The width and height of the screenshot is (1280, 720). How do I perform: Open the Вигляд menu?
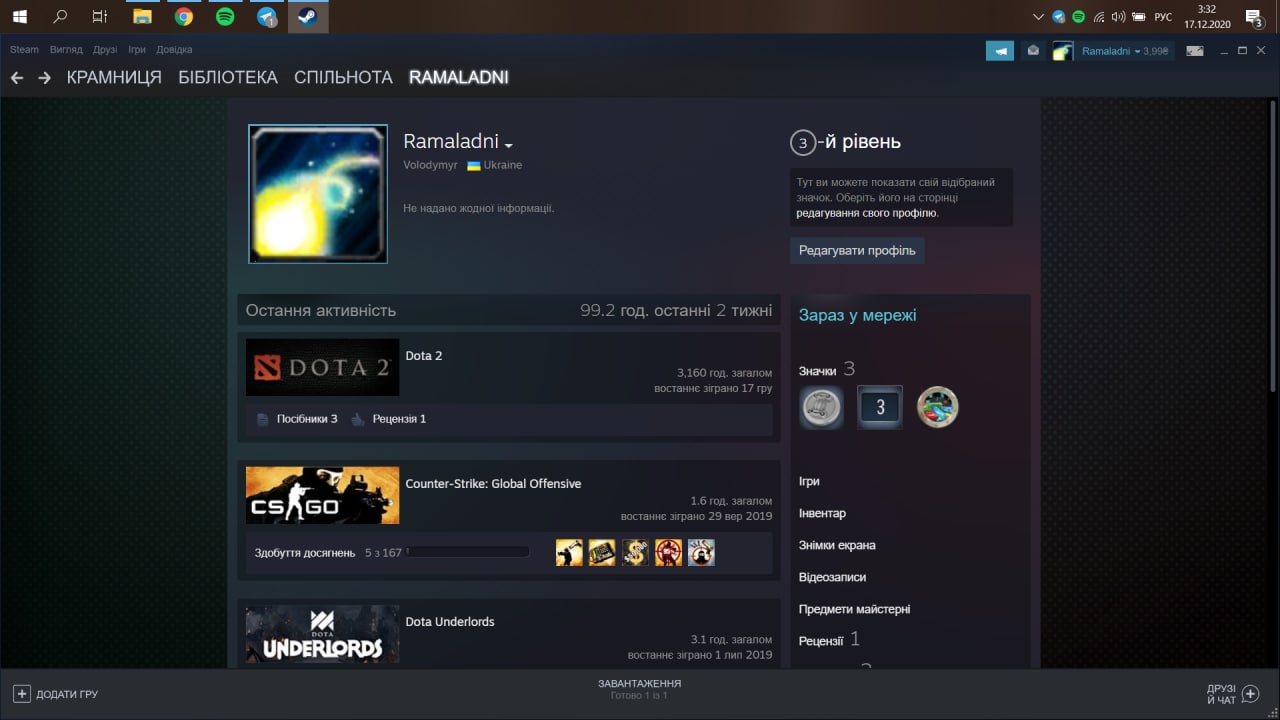coord(66,49)
